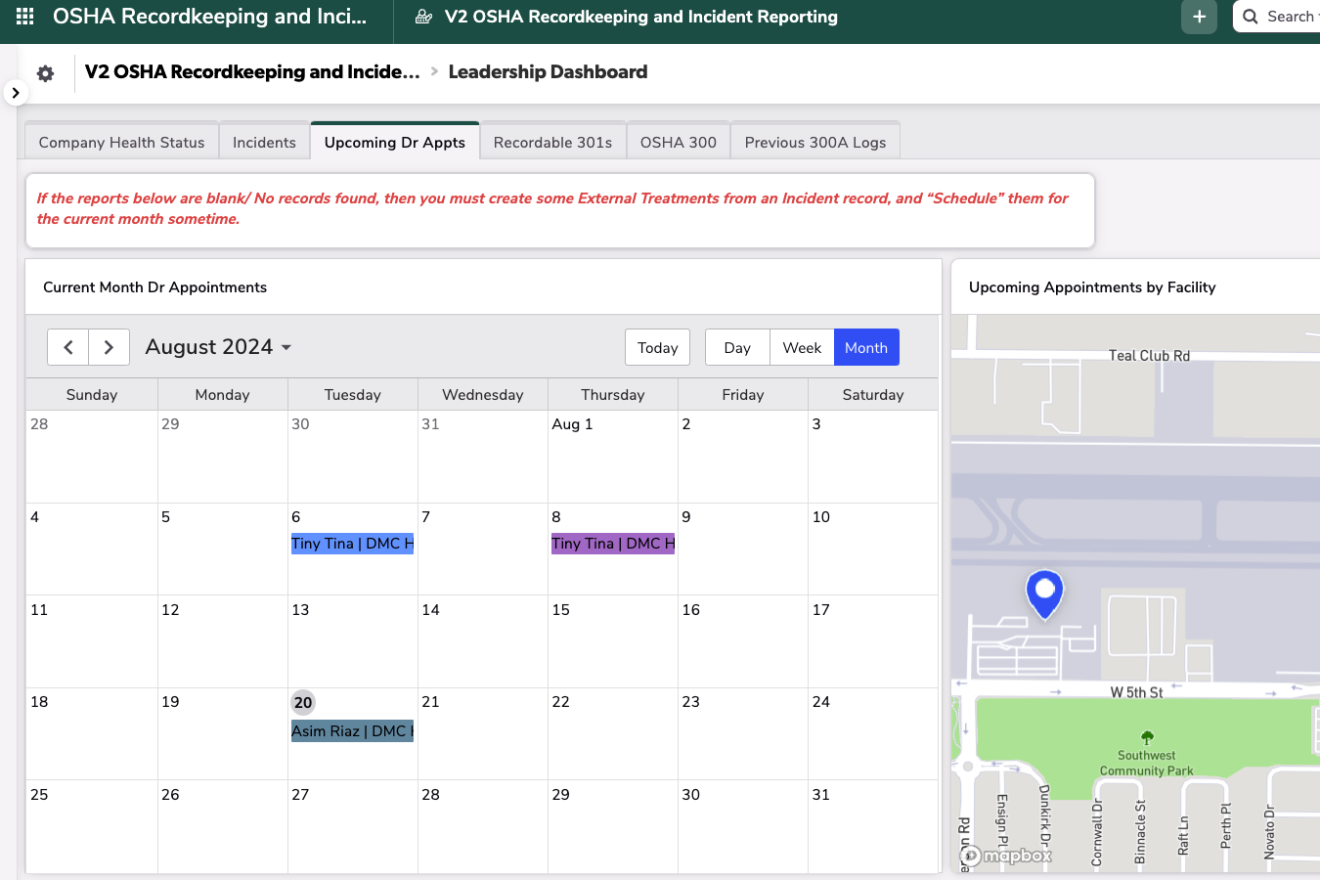This screenshot has height=880, width=1320.
Task: Click V2 OSHA Recordkeeping breadcrumb link
Action: 252,72
